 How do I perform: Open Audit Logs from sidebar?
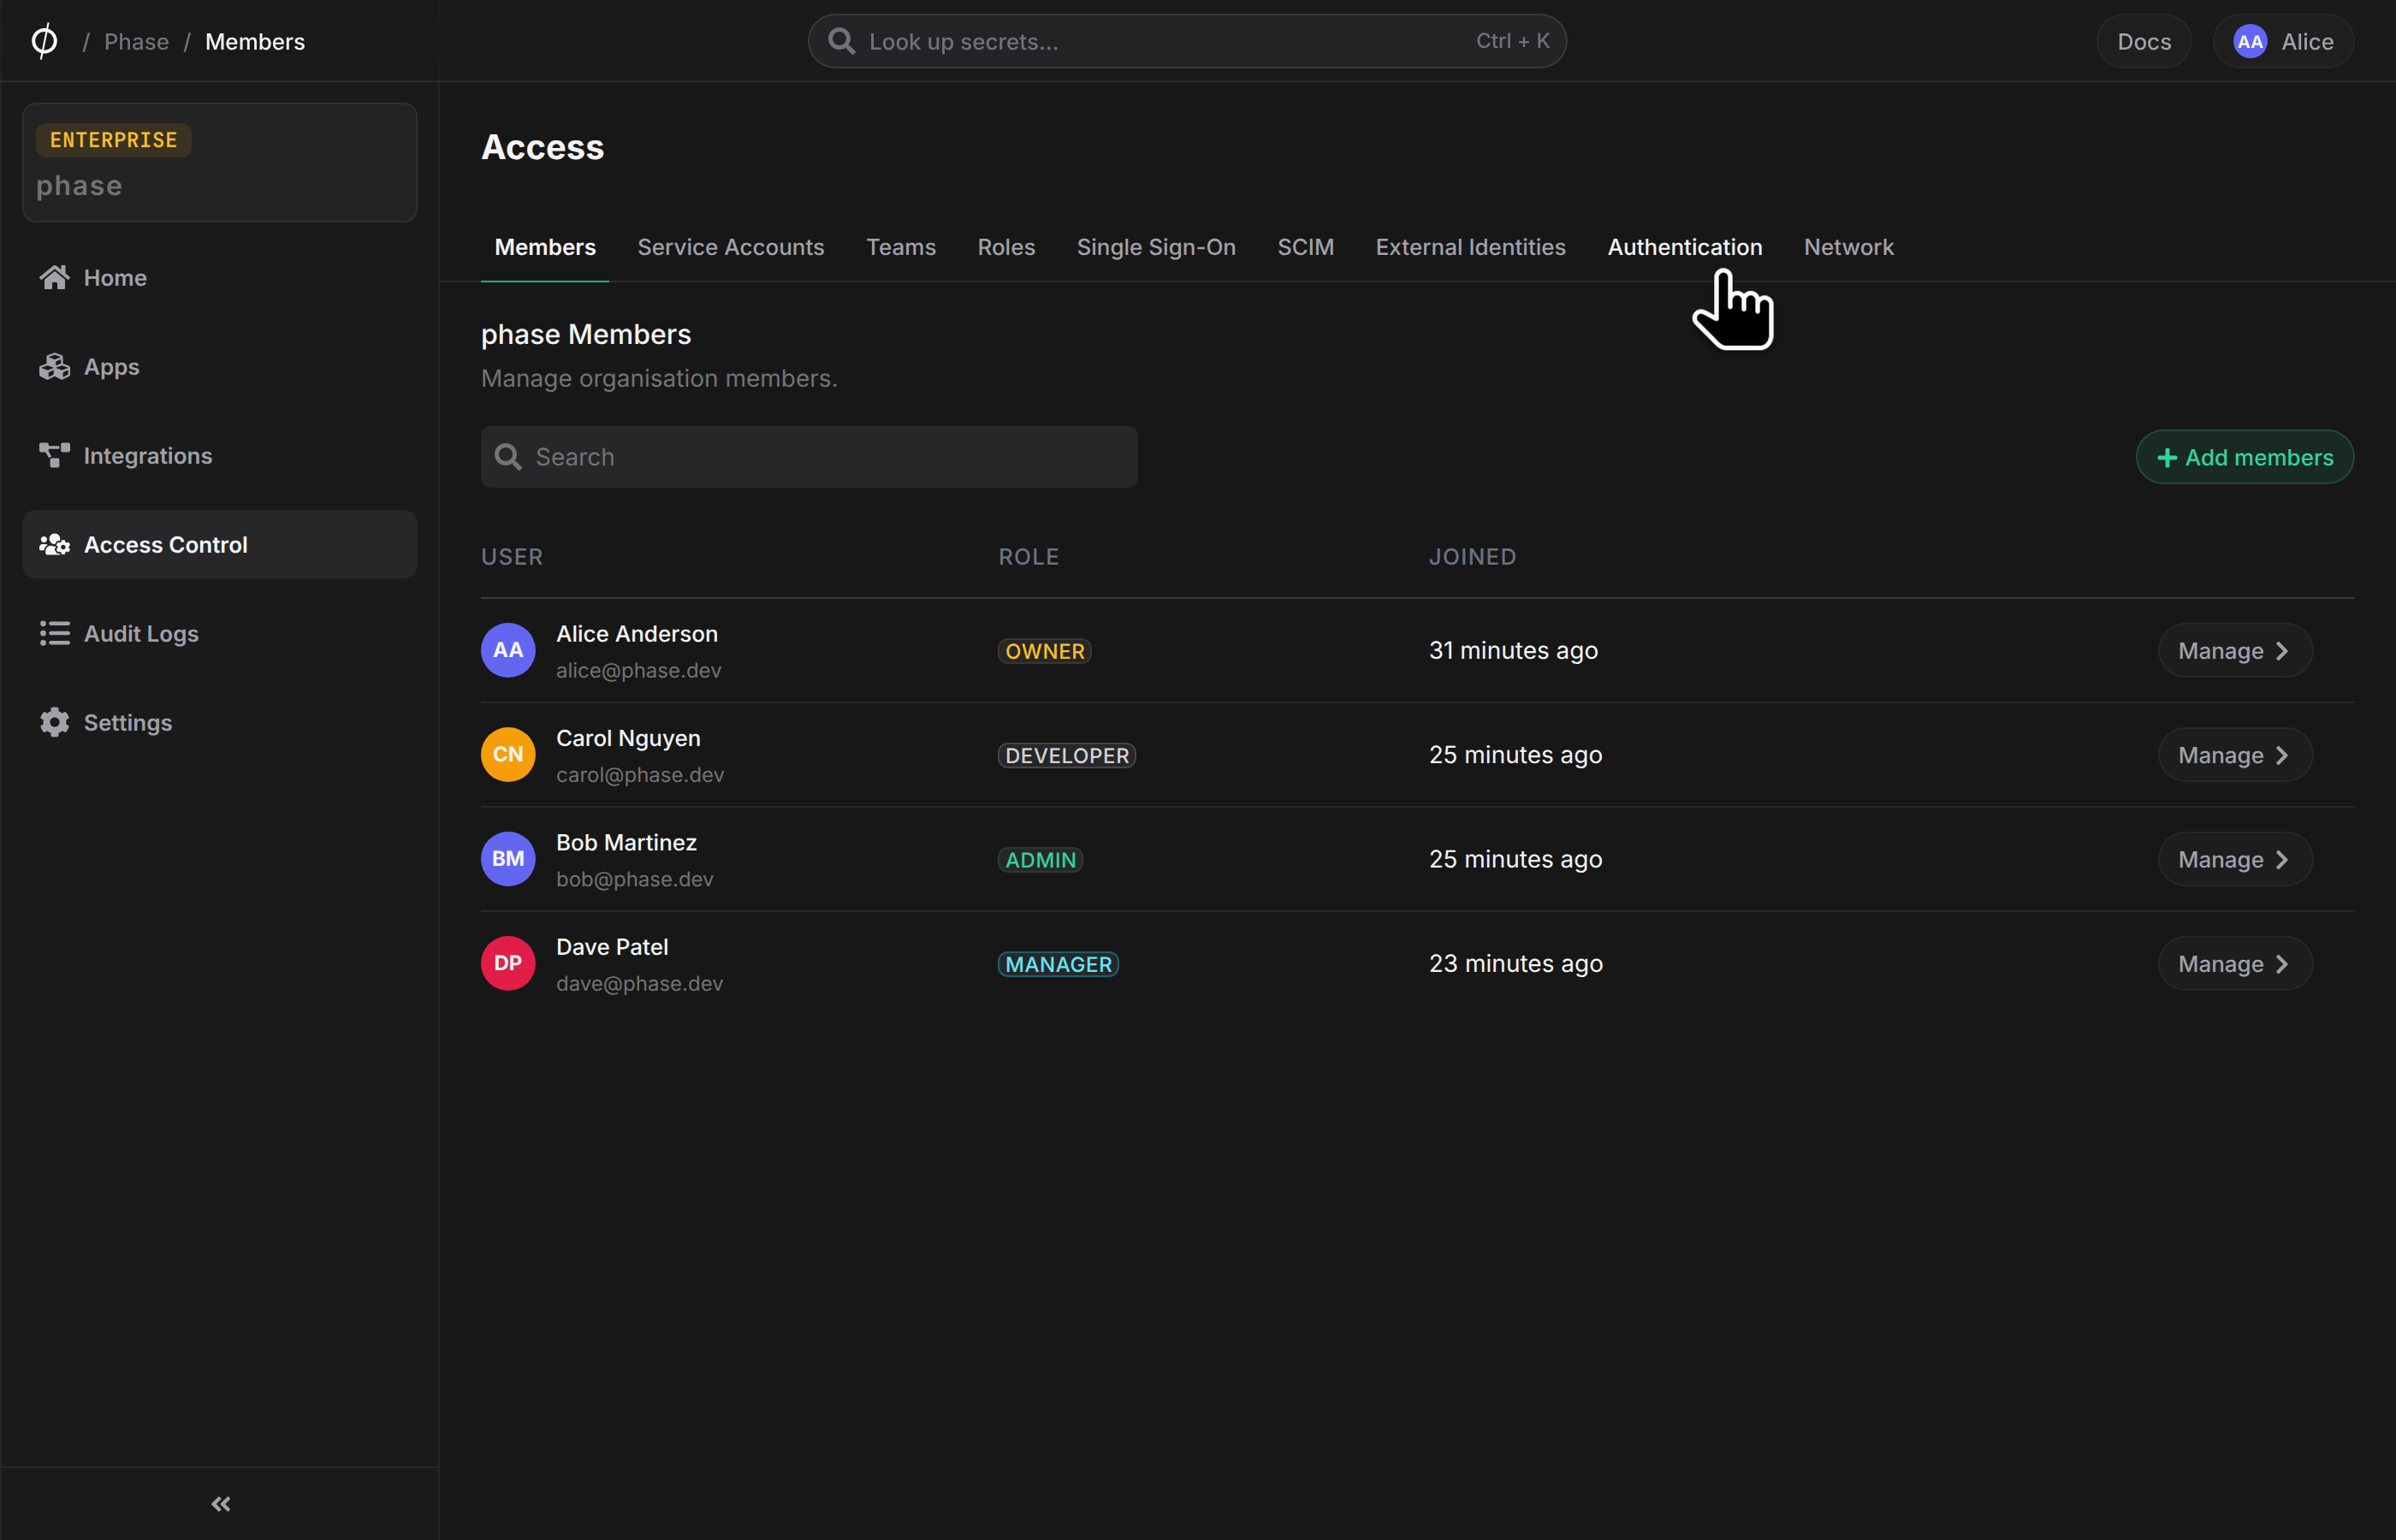pyautogui.click(x=219, y=634)
